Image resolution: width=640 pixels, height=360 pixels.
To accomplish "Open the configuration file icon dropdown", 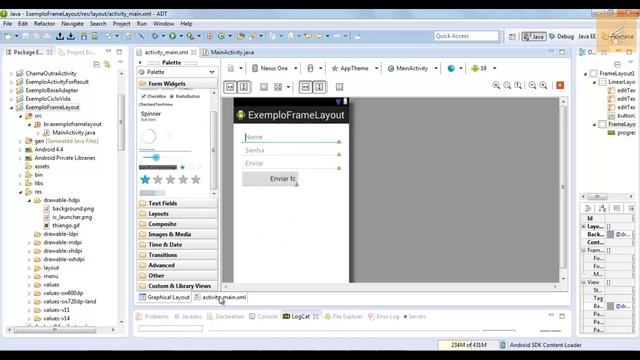I will coord(235,68).
